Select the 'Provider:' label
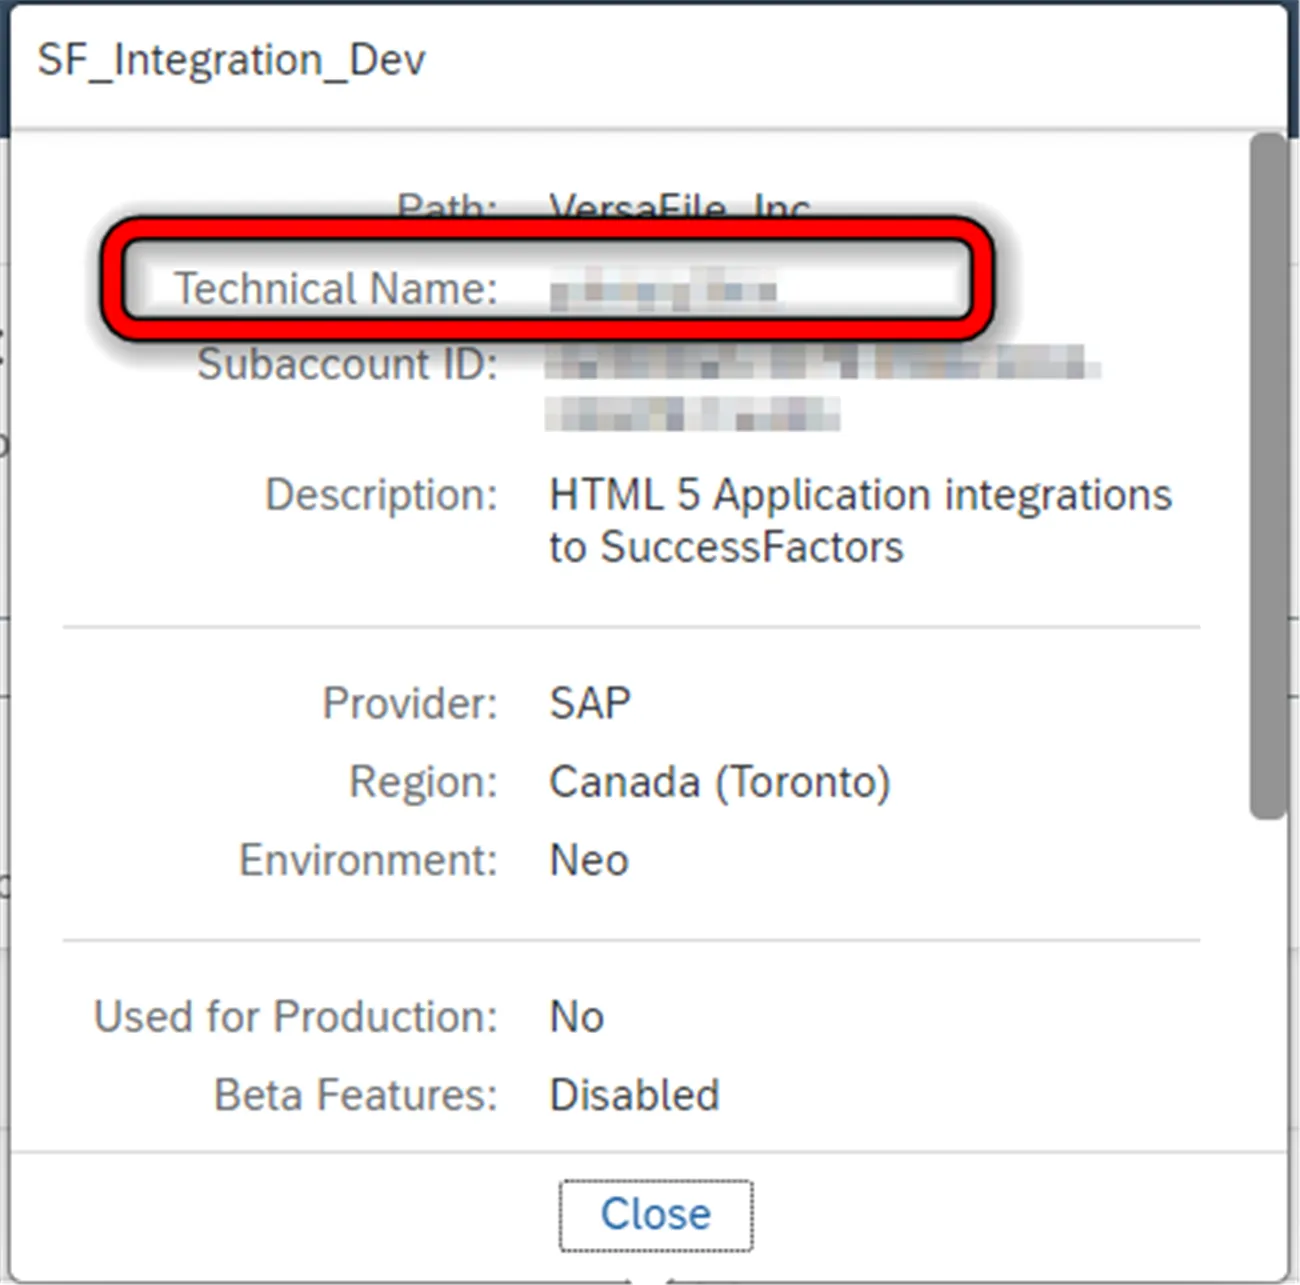Screen dimensions: 1300x1285 [410, 703]
